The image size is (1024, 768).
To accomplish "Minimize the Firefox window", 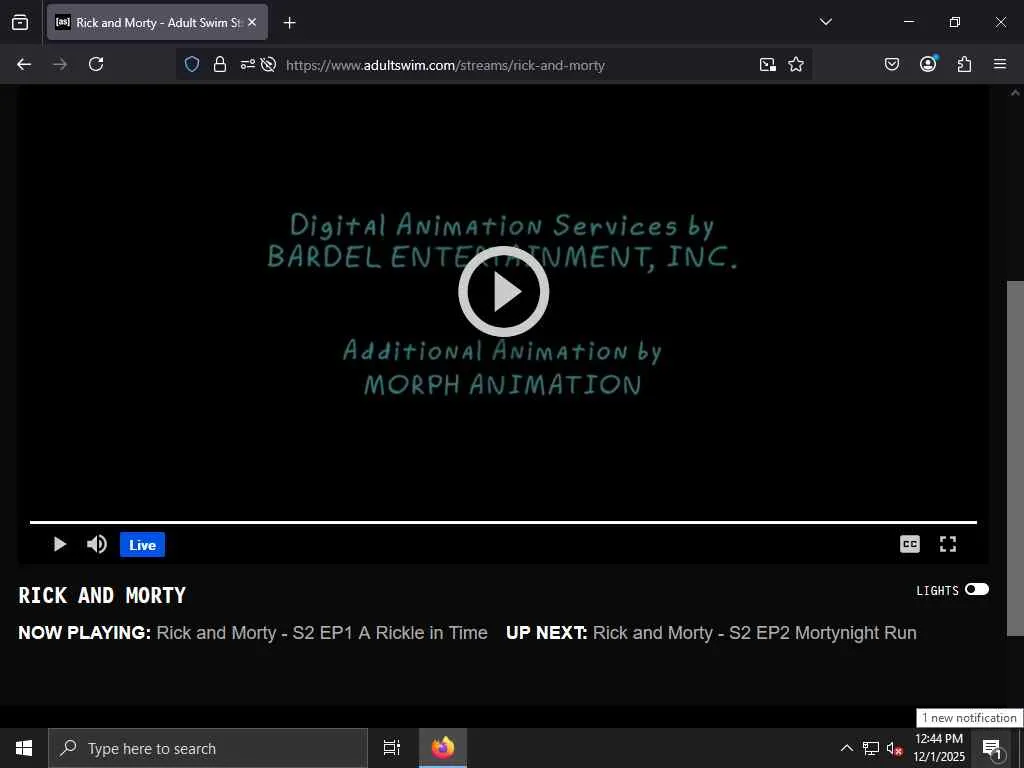I will coord(908,22).
